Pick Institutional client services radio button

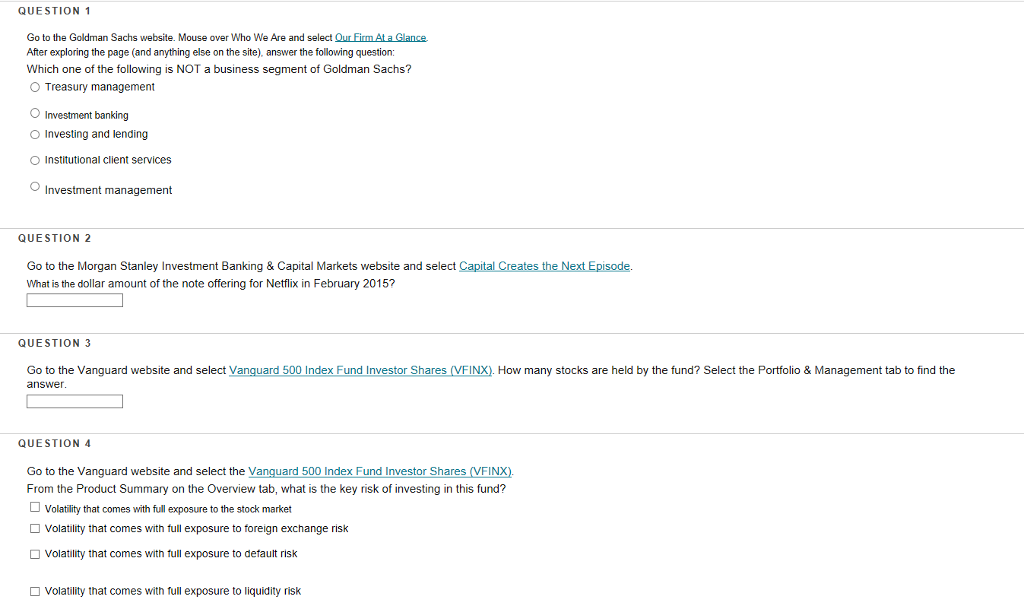click(35, 161)
